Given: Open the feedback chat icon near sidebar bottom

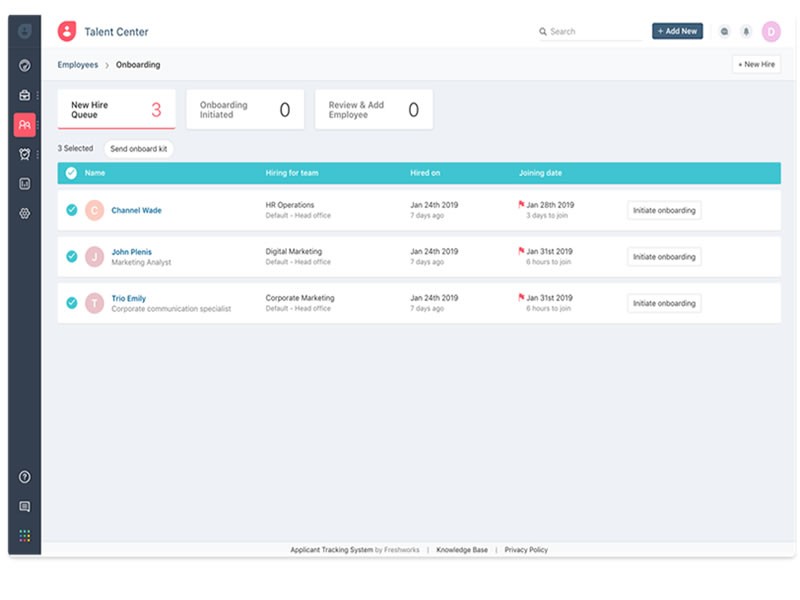Looking at the screenshot, I should pos(24,506).
